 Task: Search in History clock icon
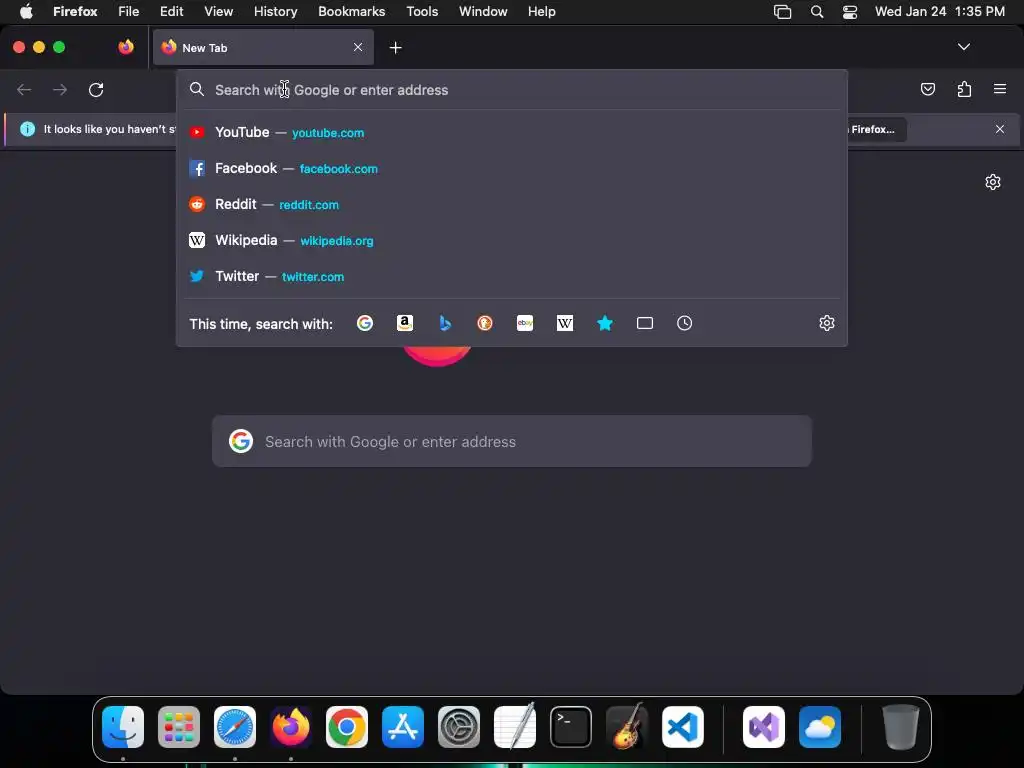click(684, 323)
